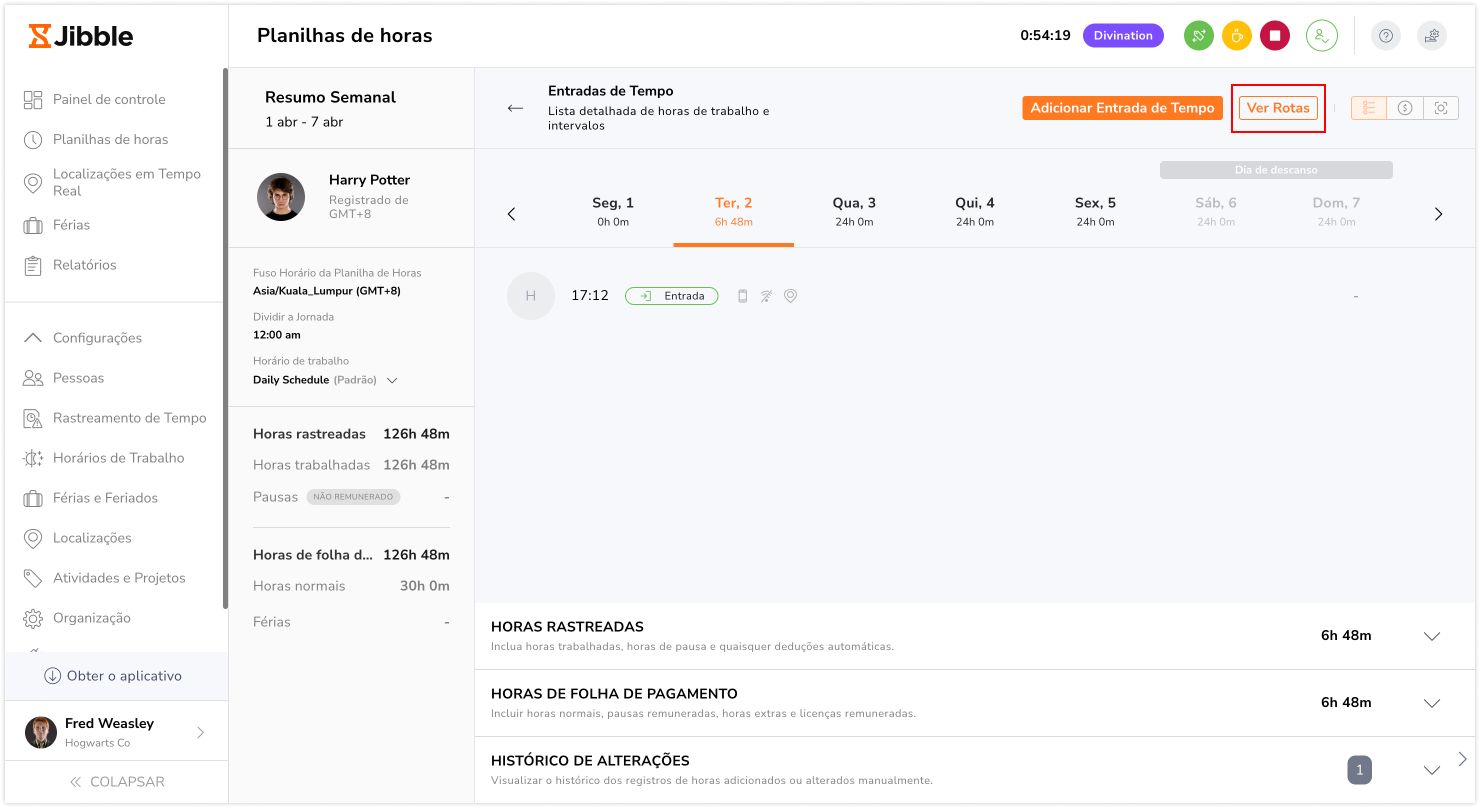
Task: Expand the Histórico de Alterações section
Action: pyautogui.click(x=1431, y=770)
